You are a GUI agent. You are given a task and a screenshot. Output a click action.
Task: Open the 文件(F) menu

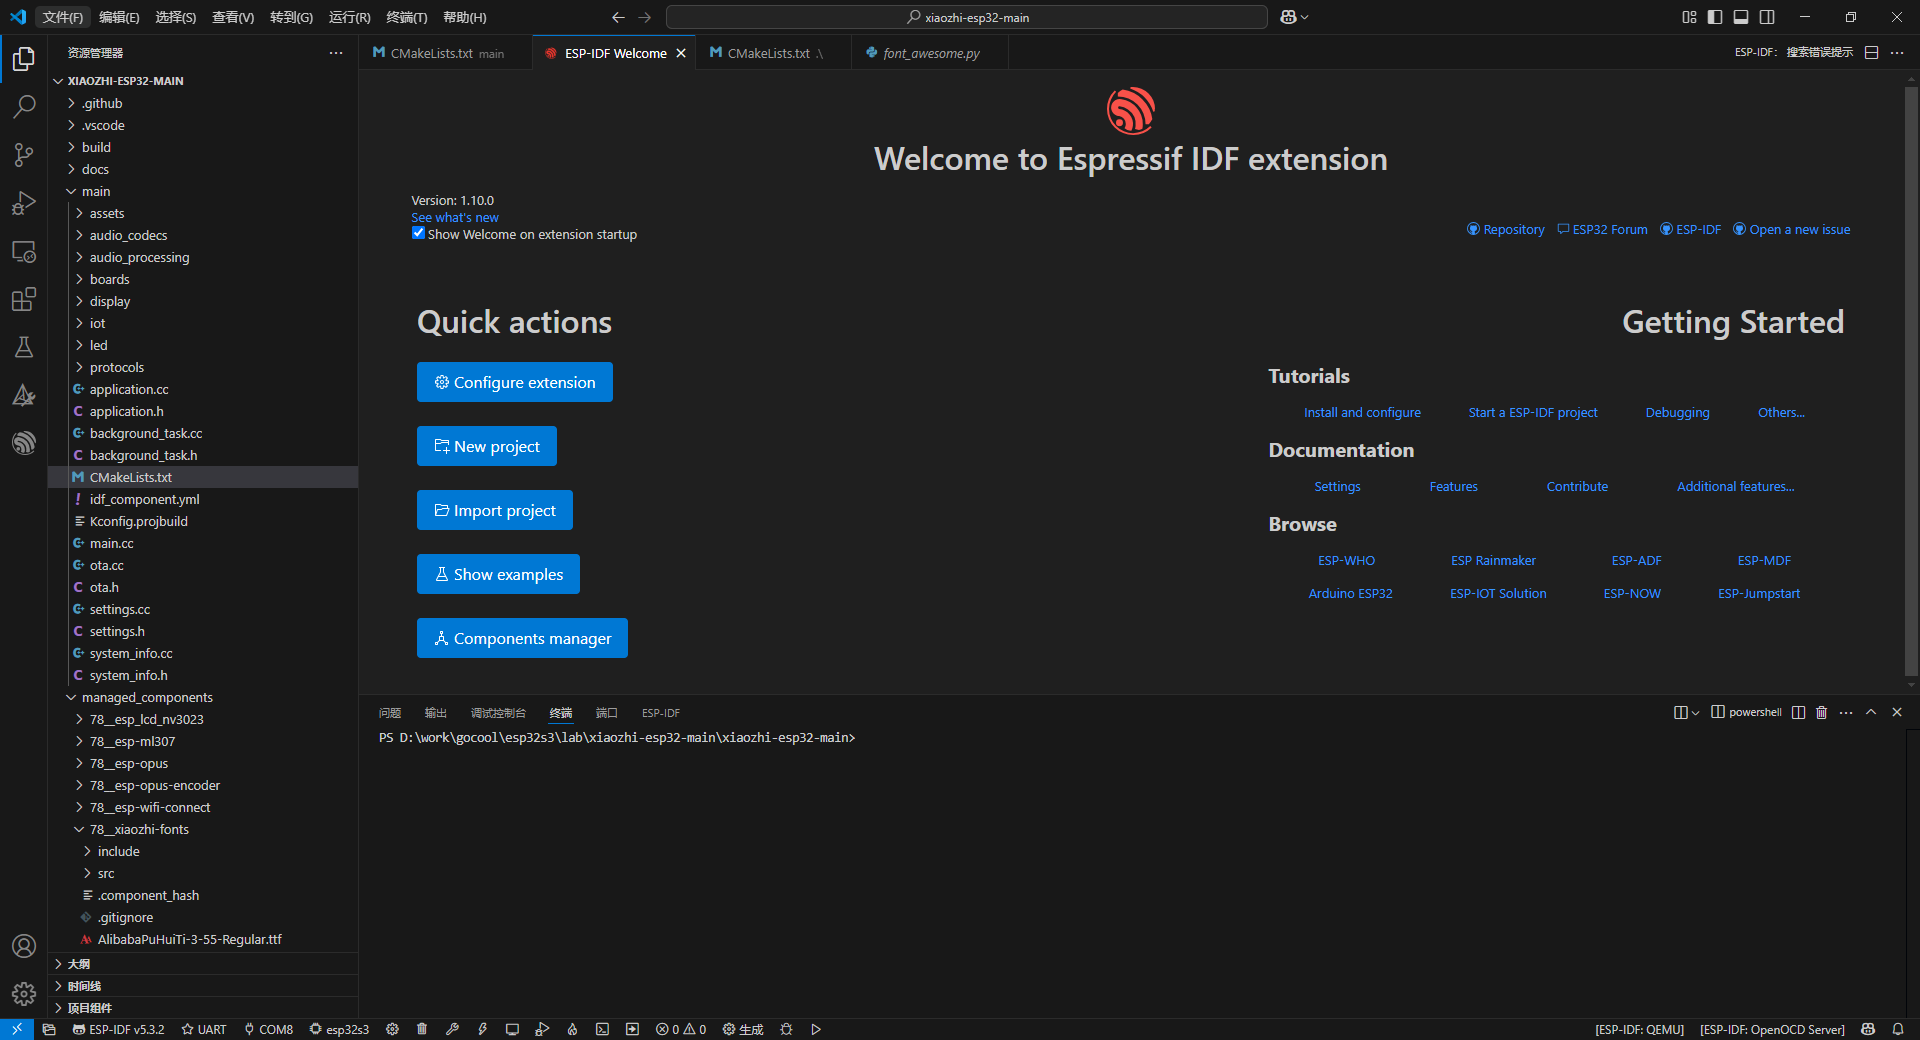pyautogui.click(x=62, y=17)
